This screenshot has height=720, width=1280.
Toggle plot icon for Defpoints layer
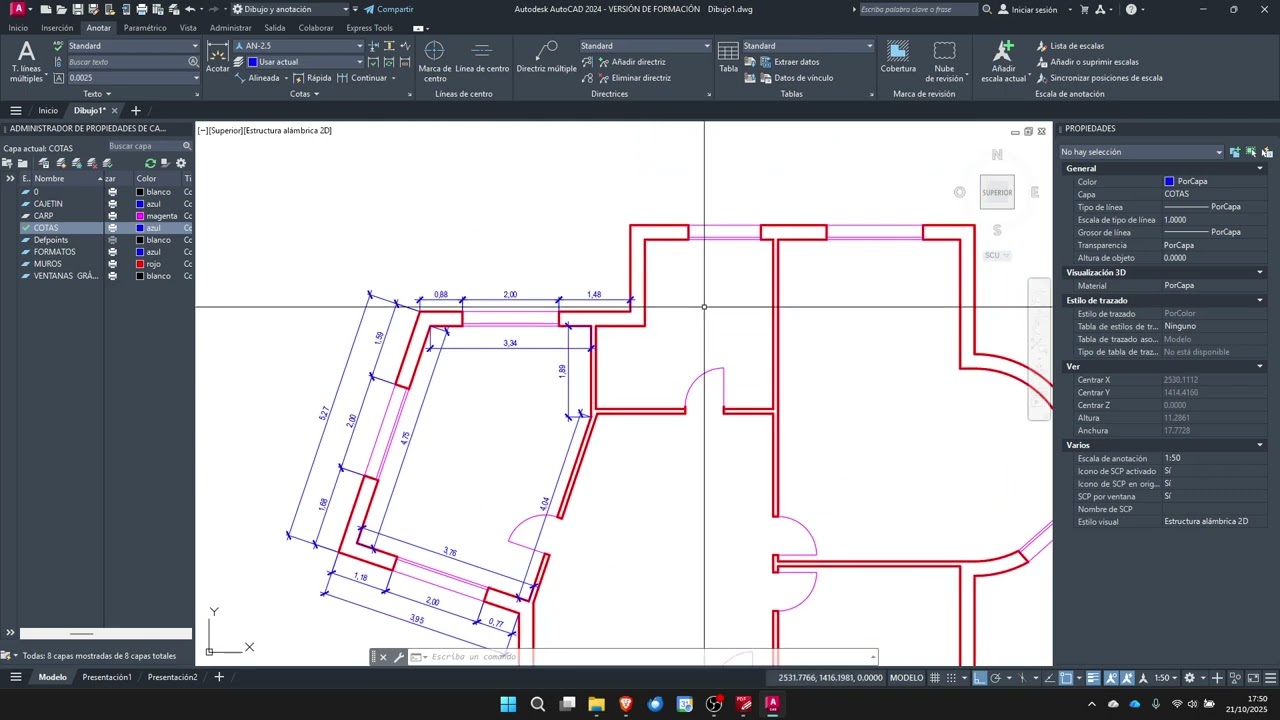click(x=112, y=240)
